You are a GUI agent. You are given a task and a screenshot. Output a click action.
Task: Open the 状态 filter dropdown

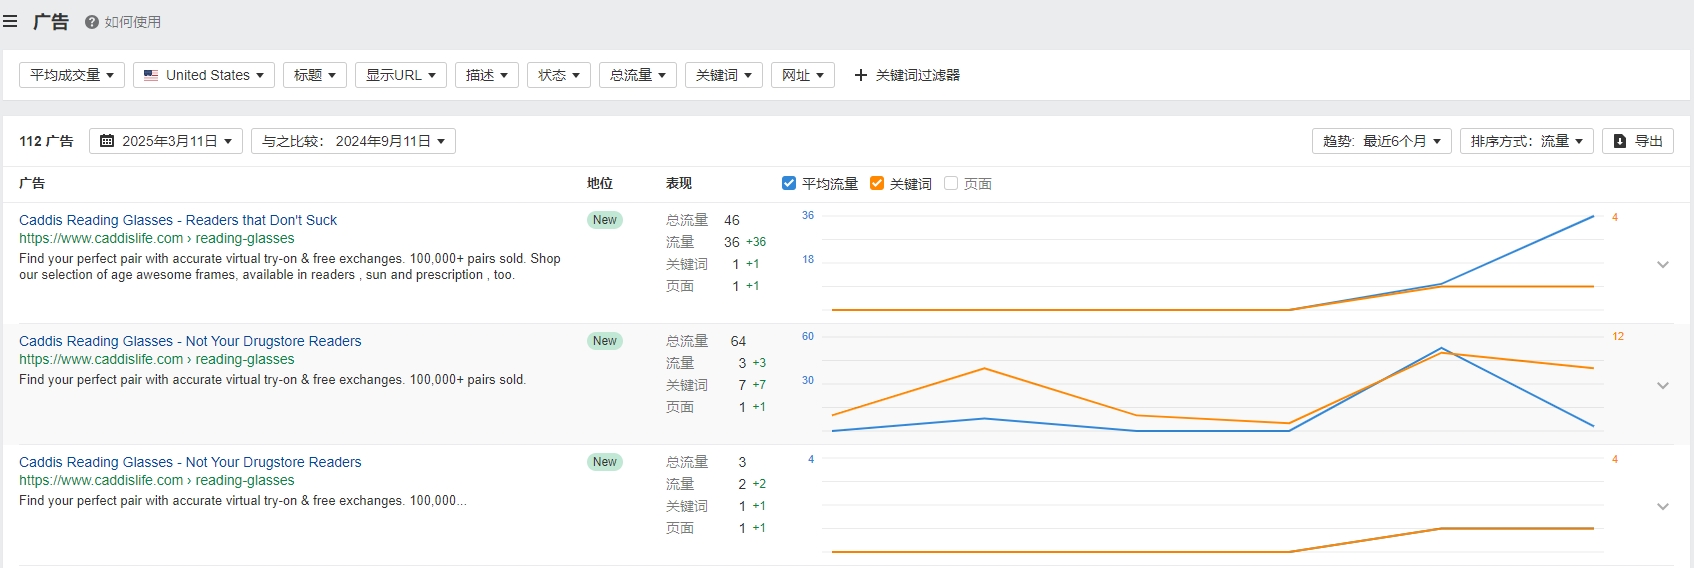[x=559, y=75]
